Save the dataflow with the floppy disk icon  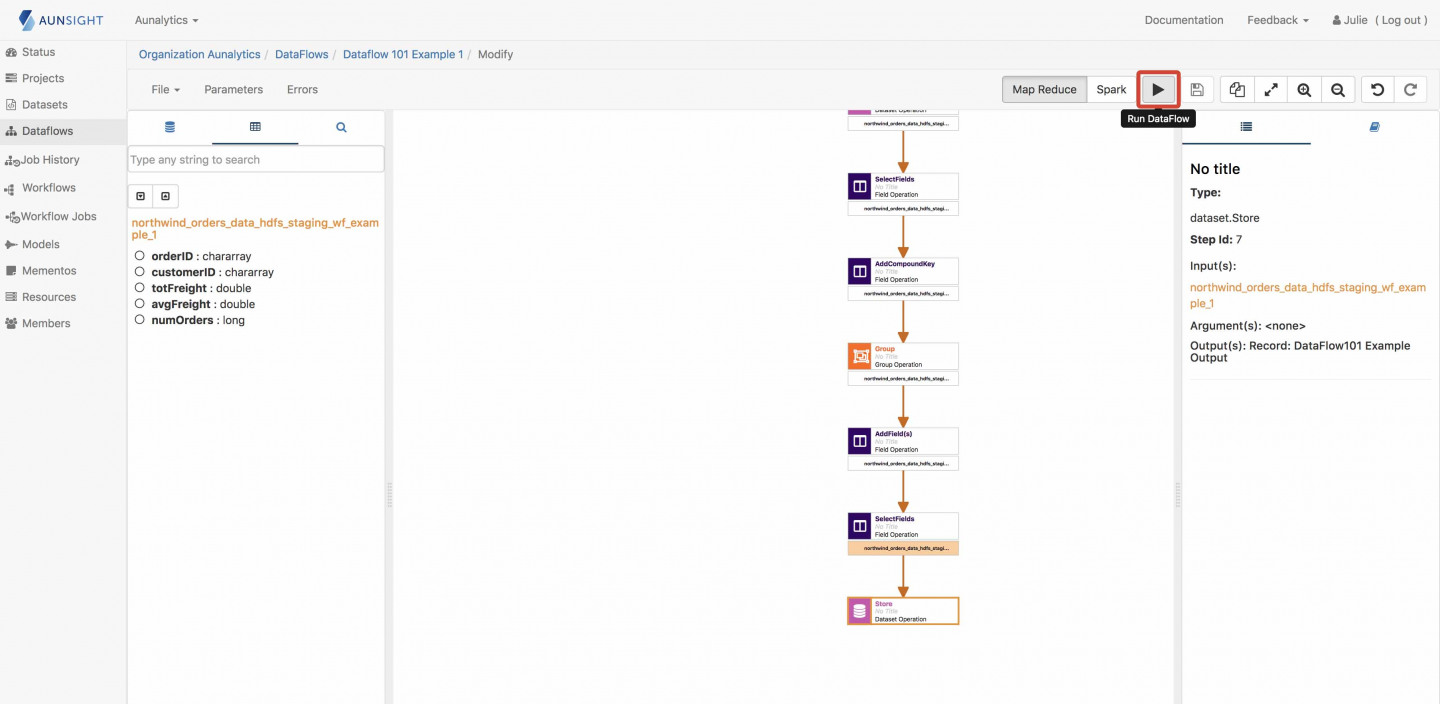1197,89
